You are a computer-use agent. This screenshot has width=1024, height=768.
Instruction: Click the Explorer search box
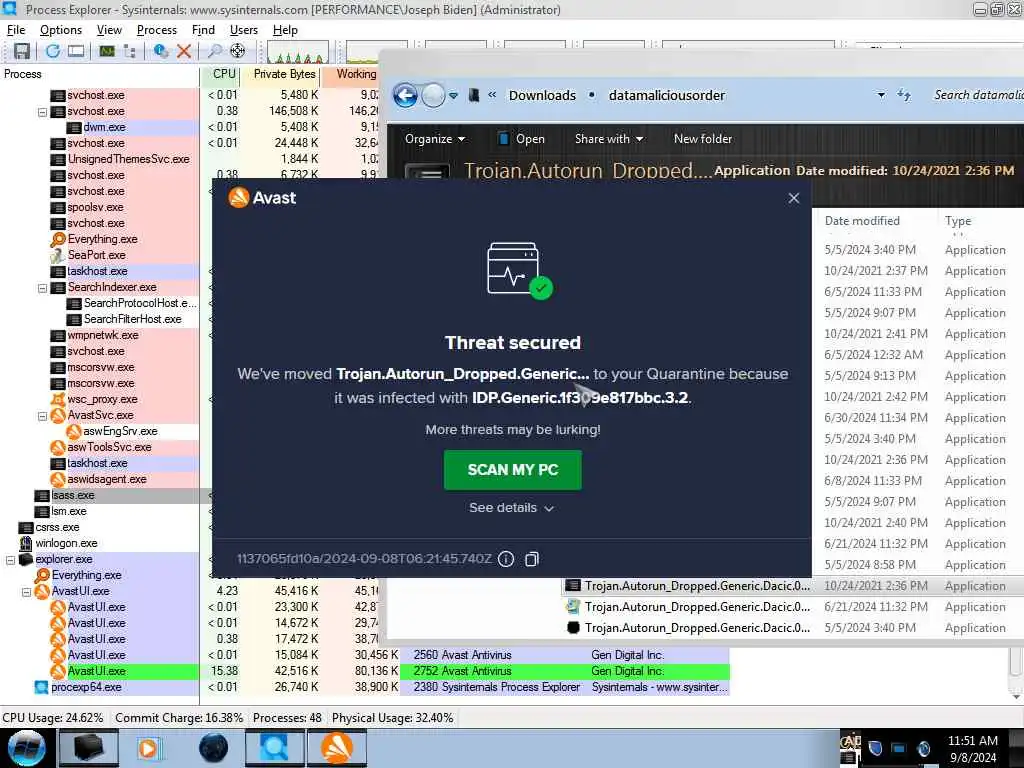point(978,95)
